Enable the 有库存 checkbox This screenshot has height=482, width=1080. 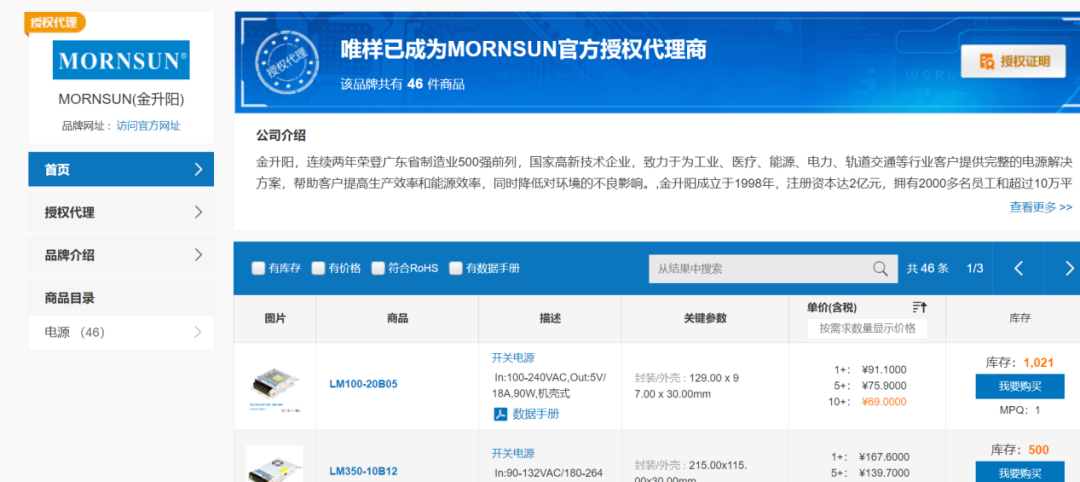(258, 269)
